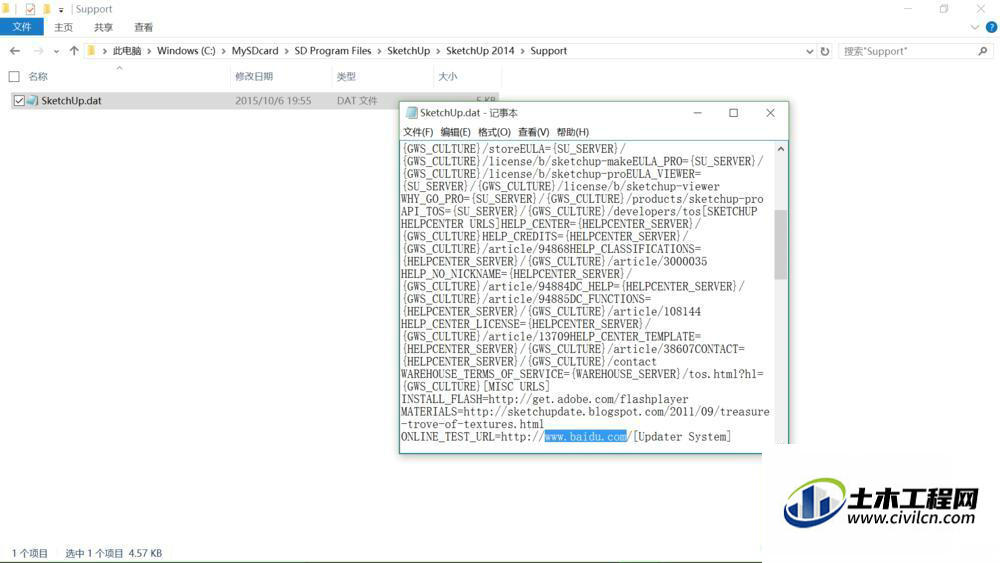Viewport: 1000px width, 563px height.
Task: Sort files by 修改日期 column
Action: [x=254, y=77]
